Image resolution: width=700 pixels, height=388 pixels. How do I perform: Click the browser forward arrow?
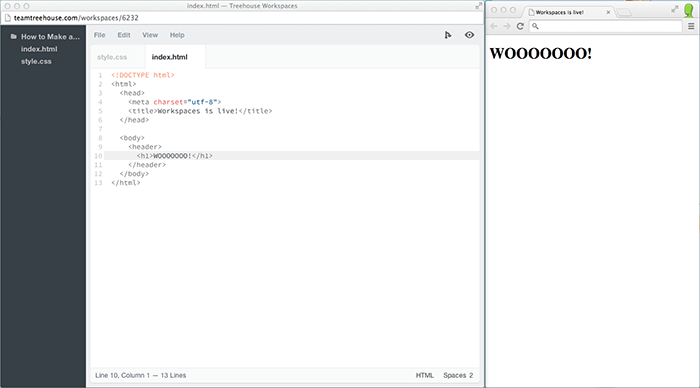[507, 26]
